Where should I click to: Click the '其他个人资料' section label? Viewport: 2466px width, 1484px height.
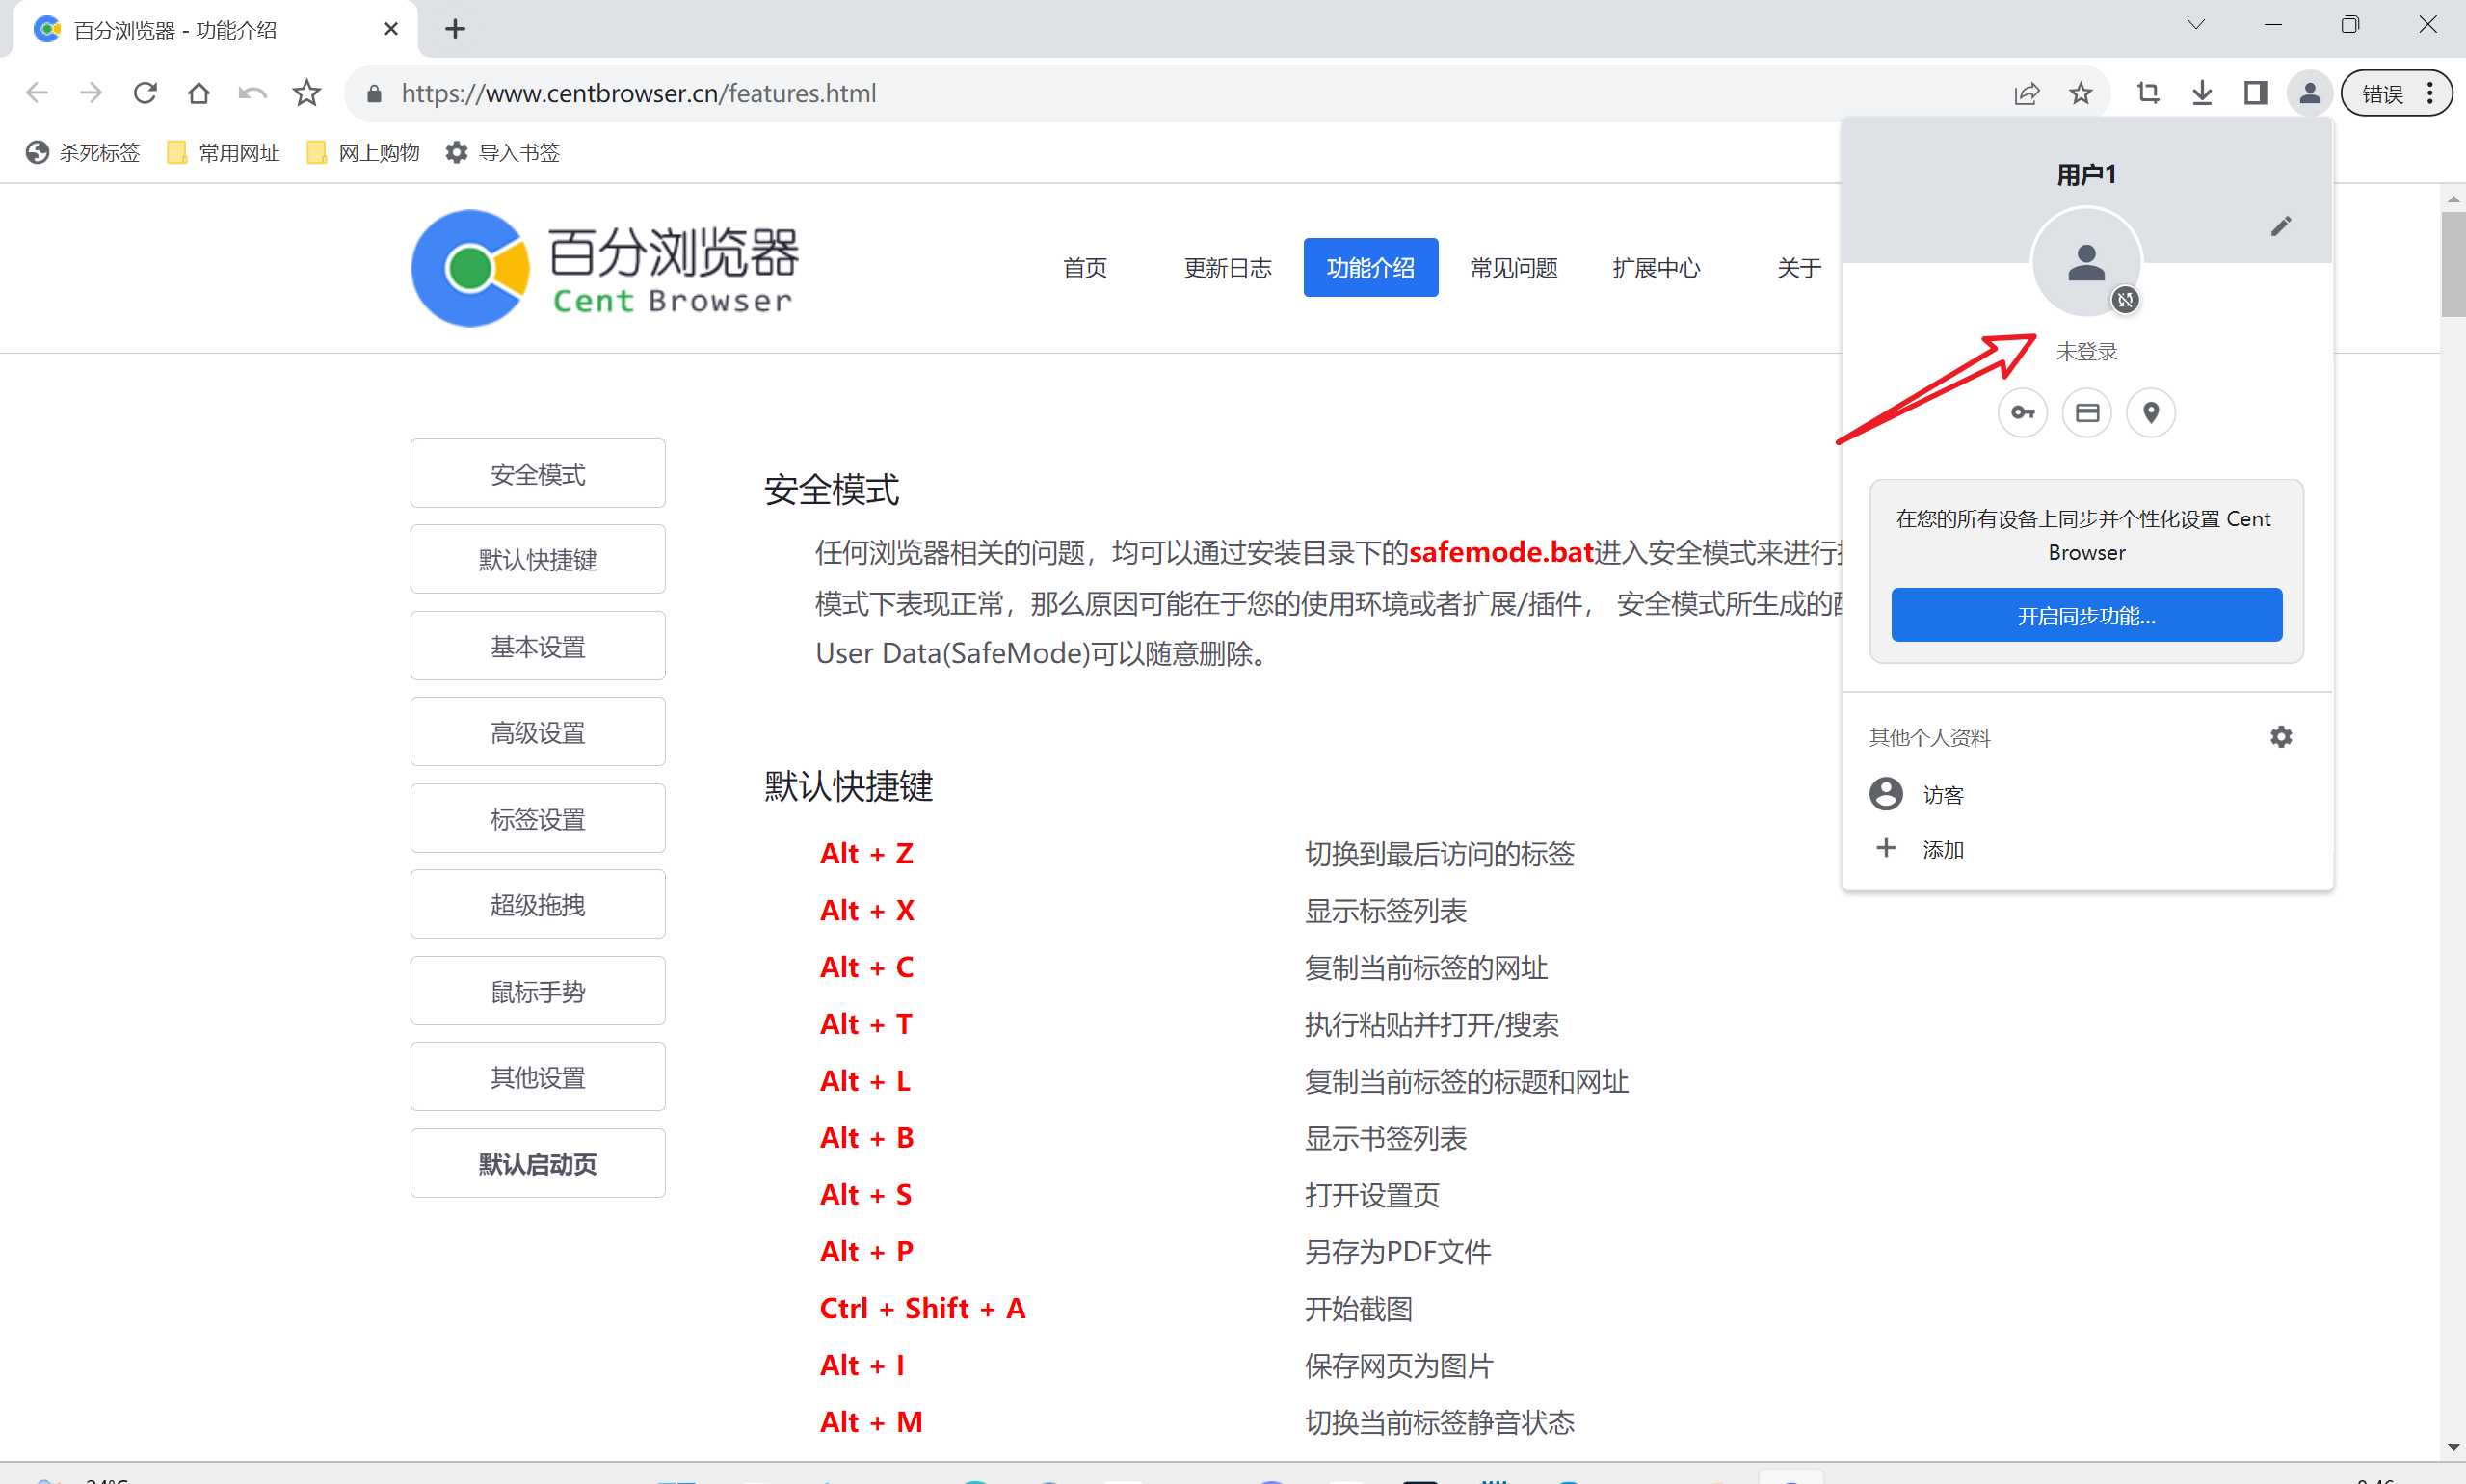1930,738
